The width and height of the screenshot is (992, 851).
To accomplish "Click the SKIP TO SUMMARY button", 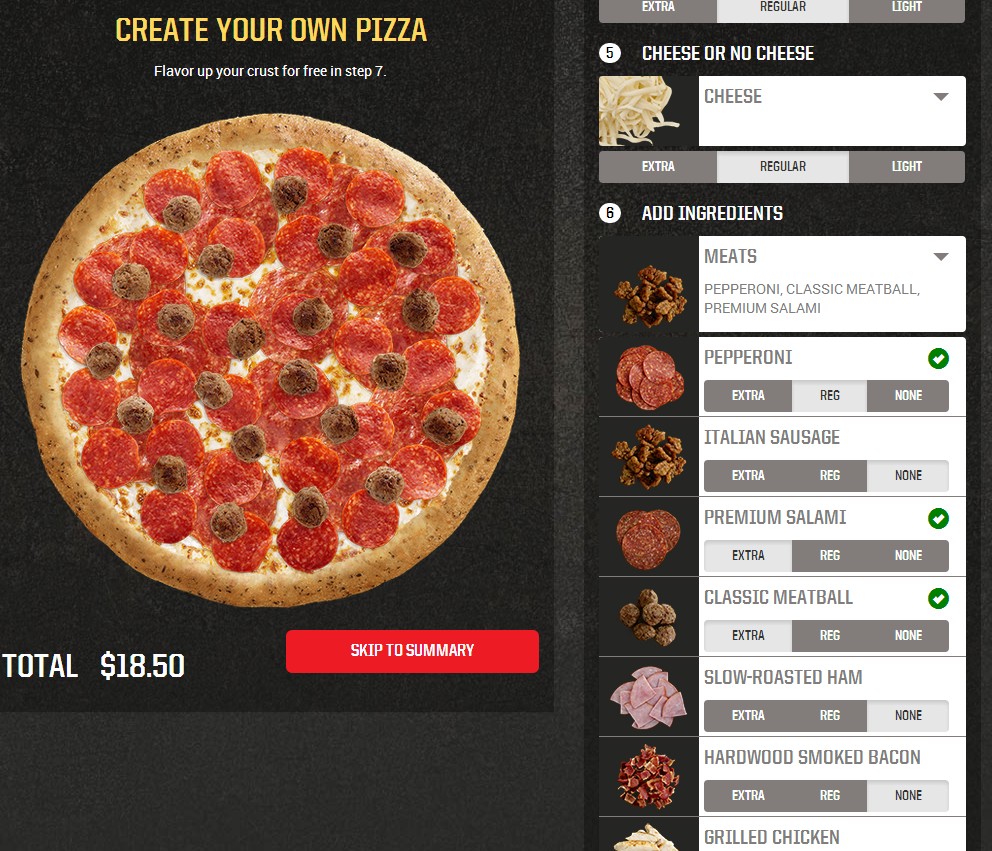I will 412,651.
